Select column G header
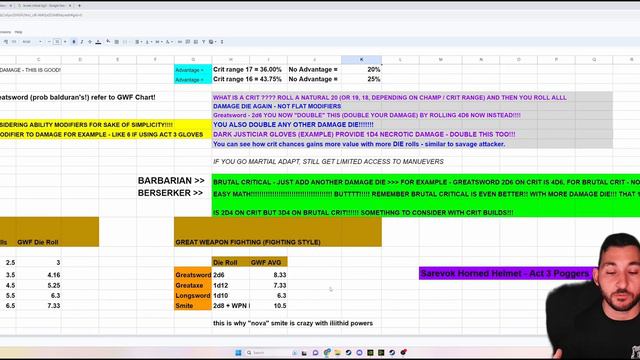 [193, 60]
